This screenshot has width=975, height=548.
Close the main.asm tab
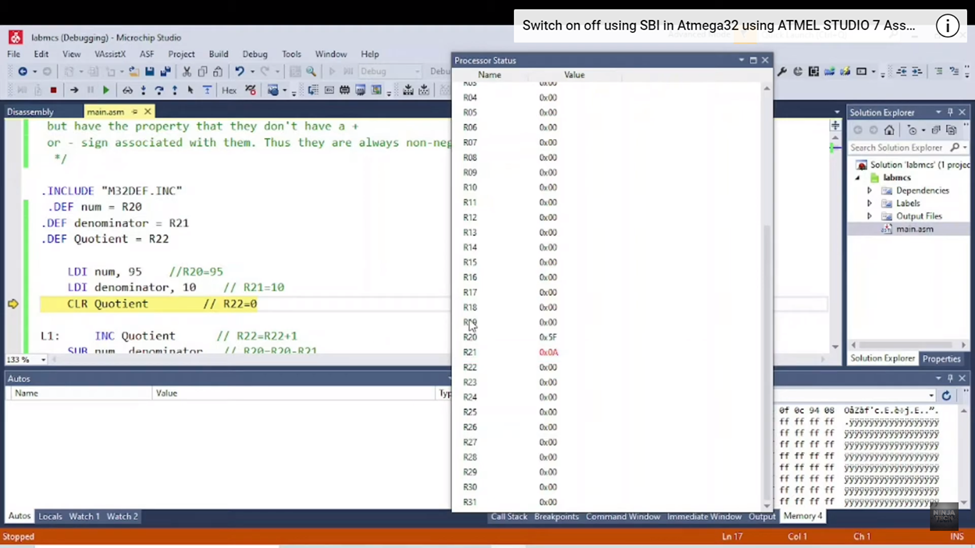(147, 112)
